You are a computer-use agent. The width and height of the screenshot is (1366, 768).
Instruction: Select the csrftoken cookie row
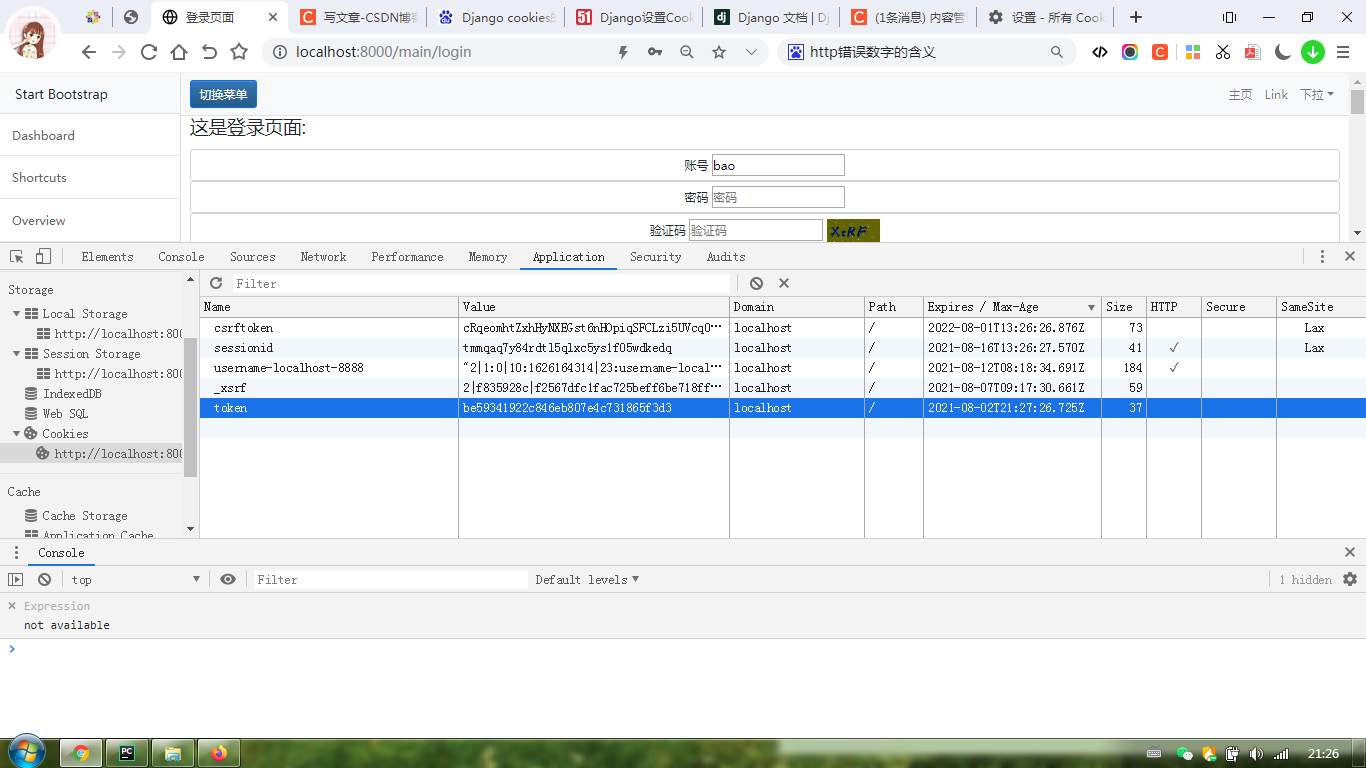(x=782, y=328)
